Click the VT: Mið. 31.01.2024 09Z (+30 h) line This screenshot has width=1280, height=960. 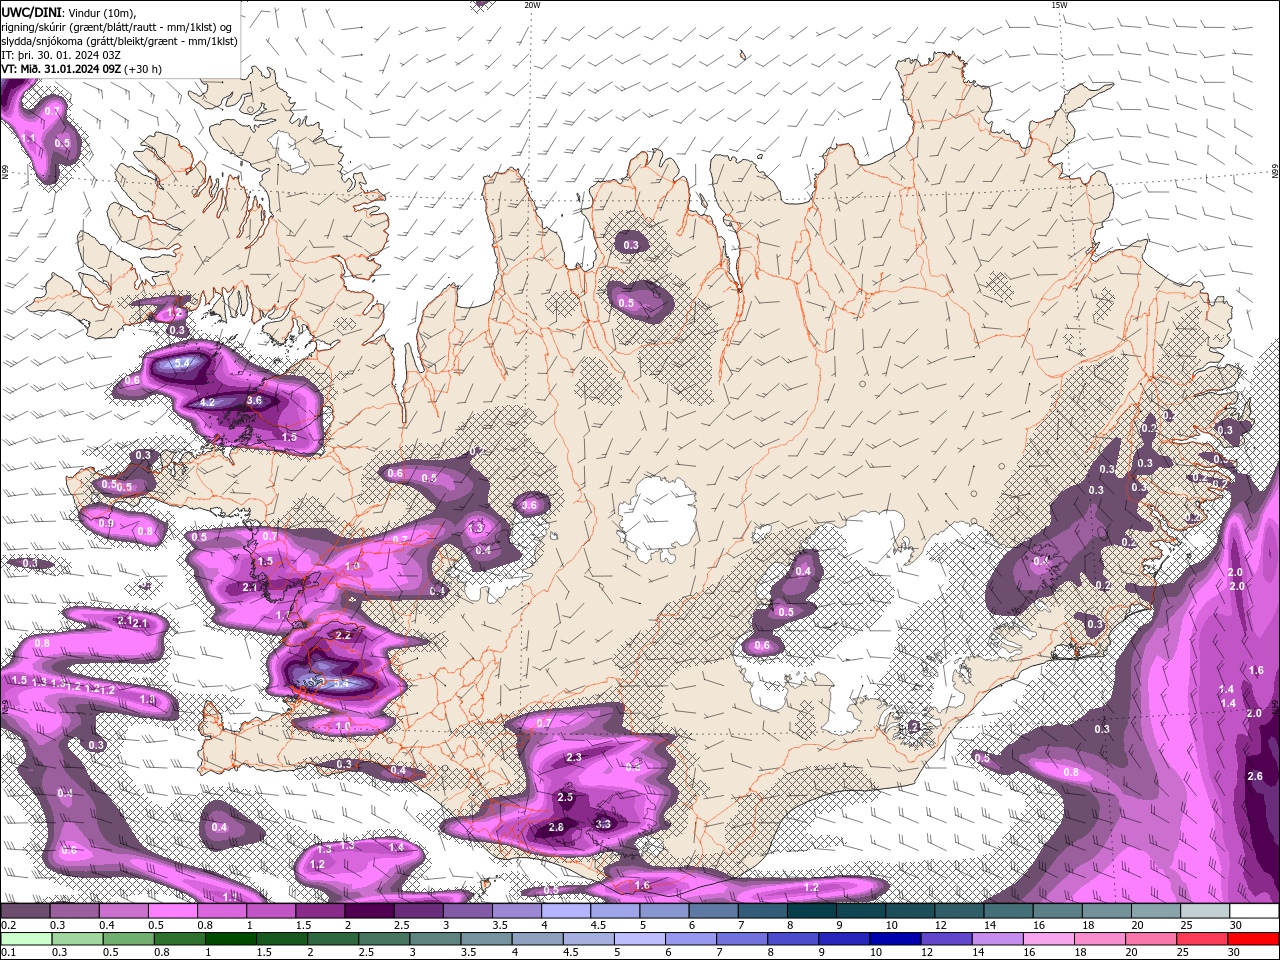[x=81, y=69]
